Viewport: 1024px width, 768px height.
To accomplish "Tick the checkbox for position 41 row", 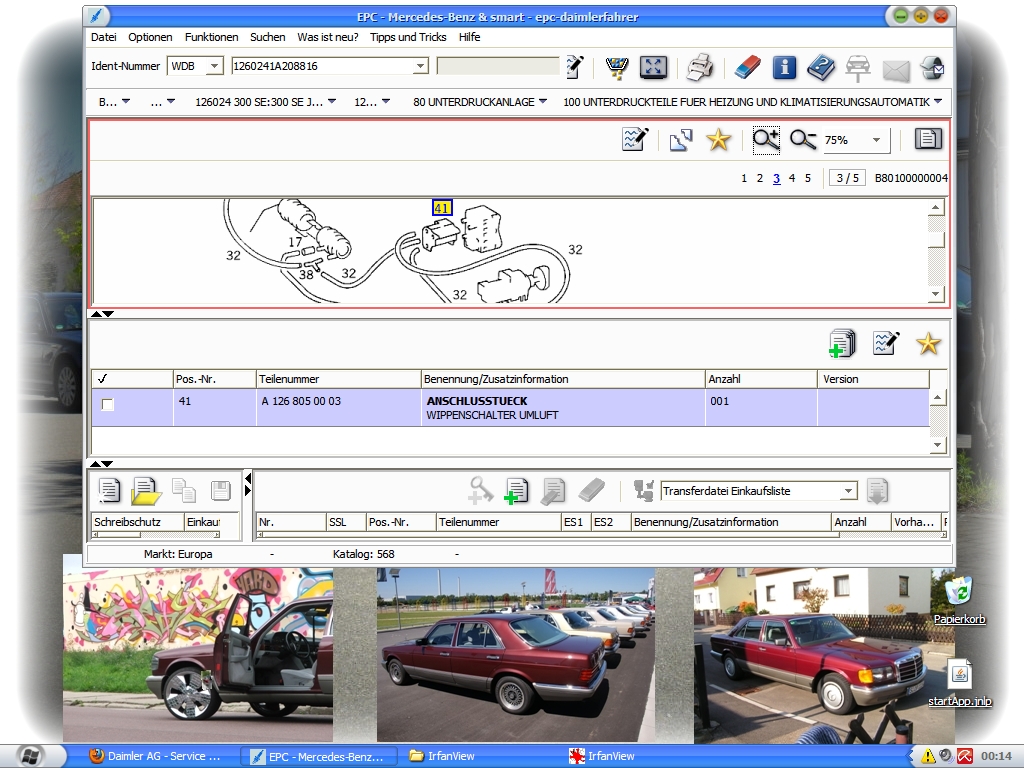I will click(108, 405).
